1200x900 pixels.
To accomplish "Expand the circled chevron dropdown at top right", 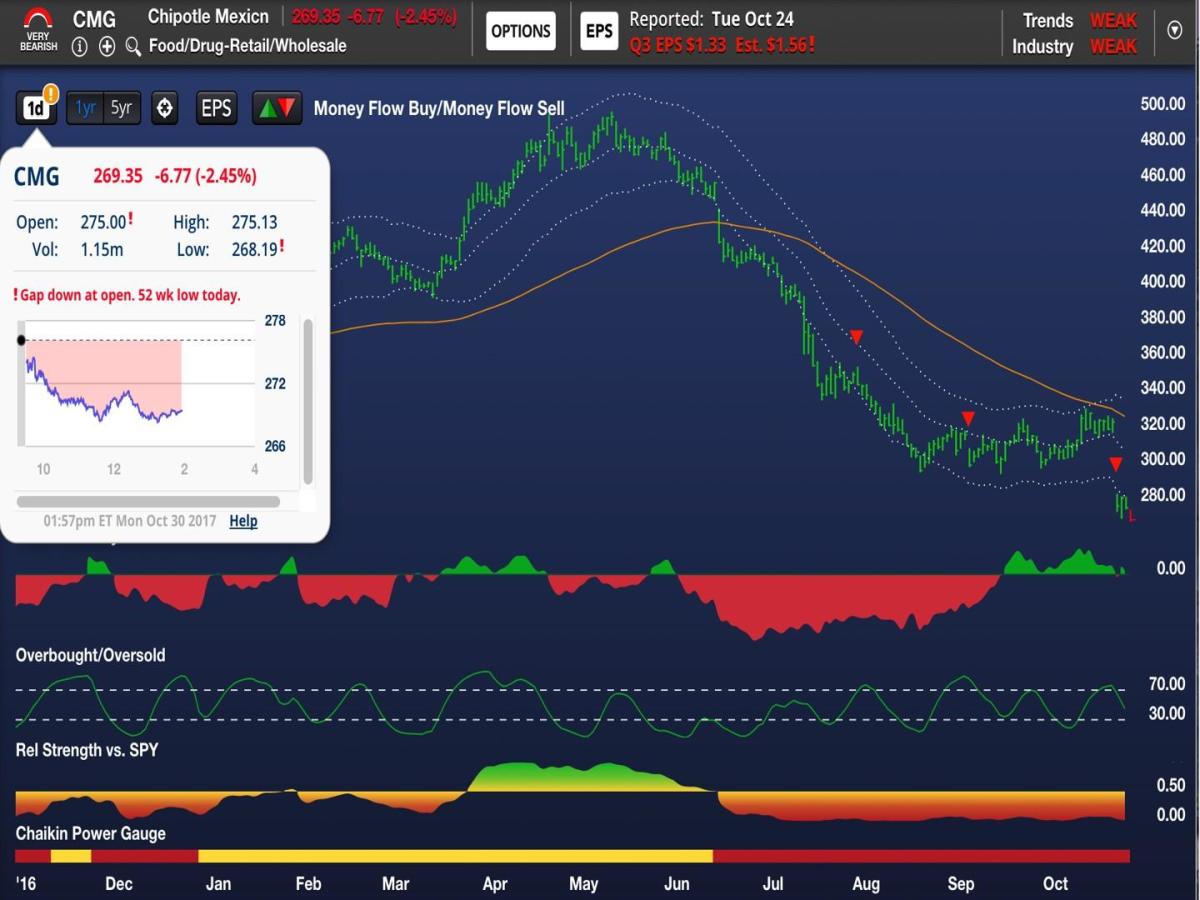I will point(1174,31).
